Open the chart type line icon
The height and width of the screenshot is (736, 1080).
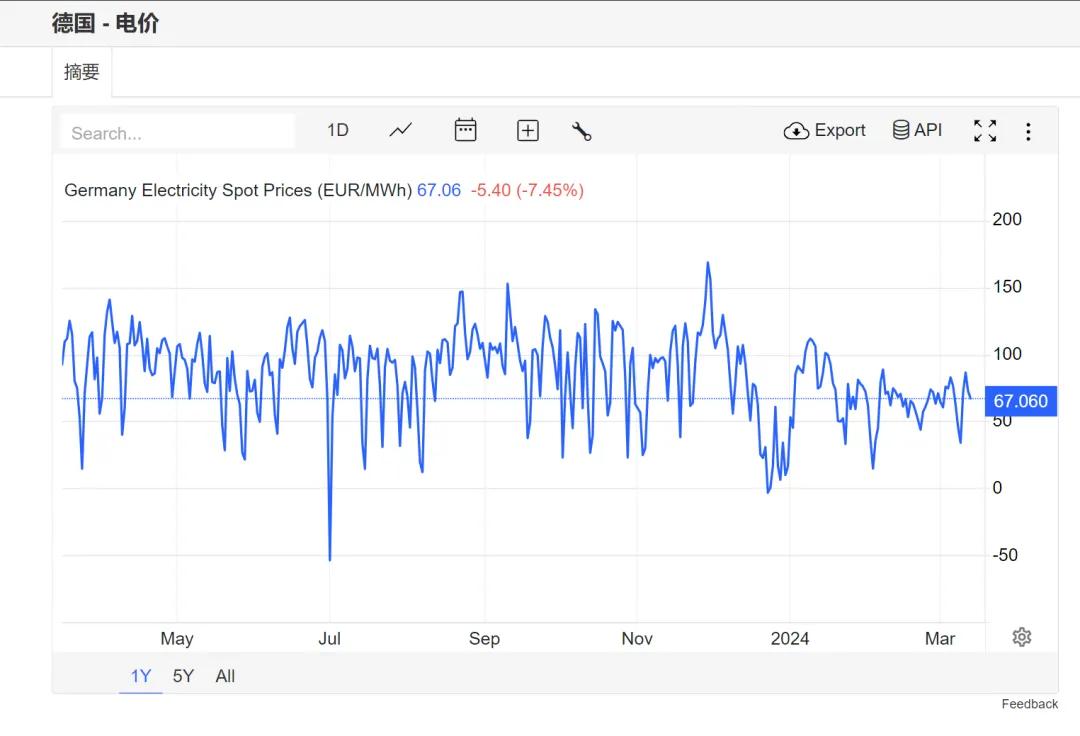pos(400,130)
